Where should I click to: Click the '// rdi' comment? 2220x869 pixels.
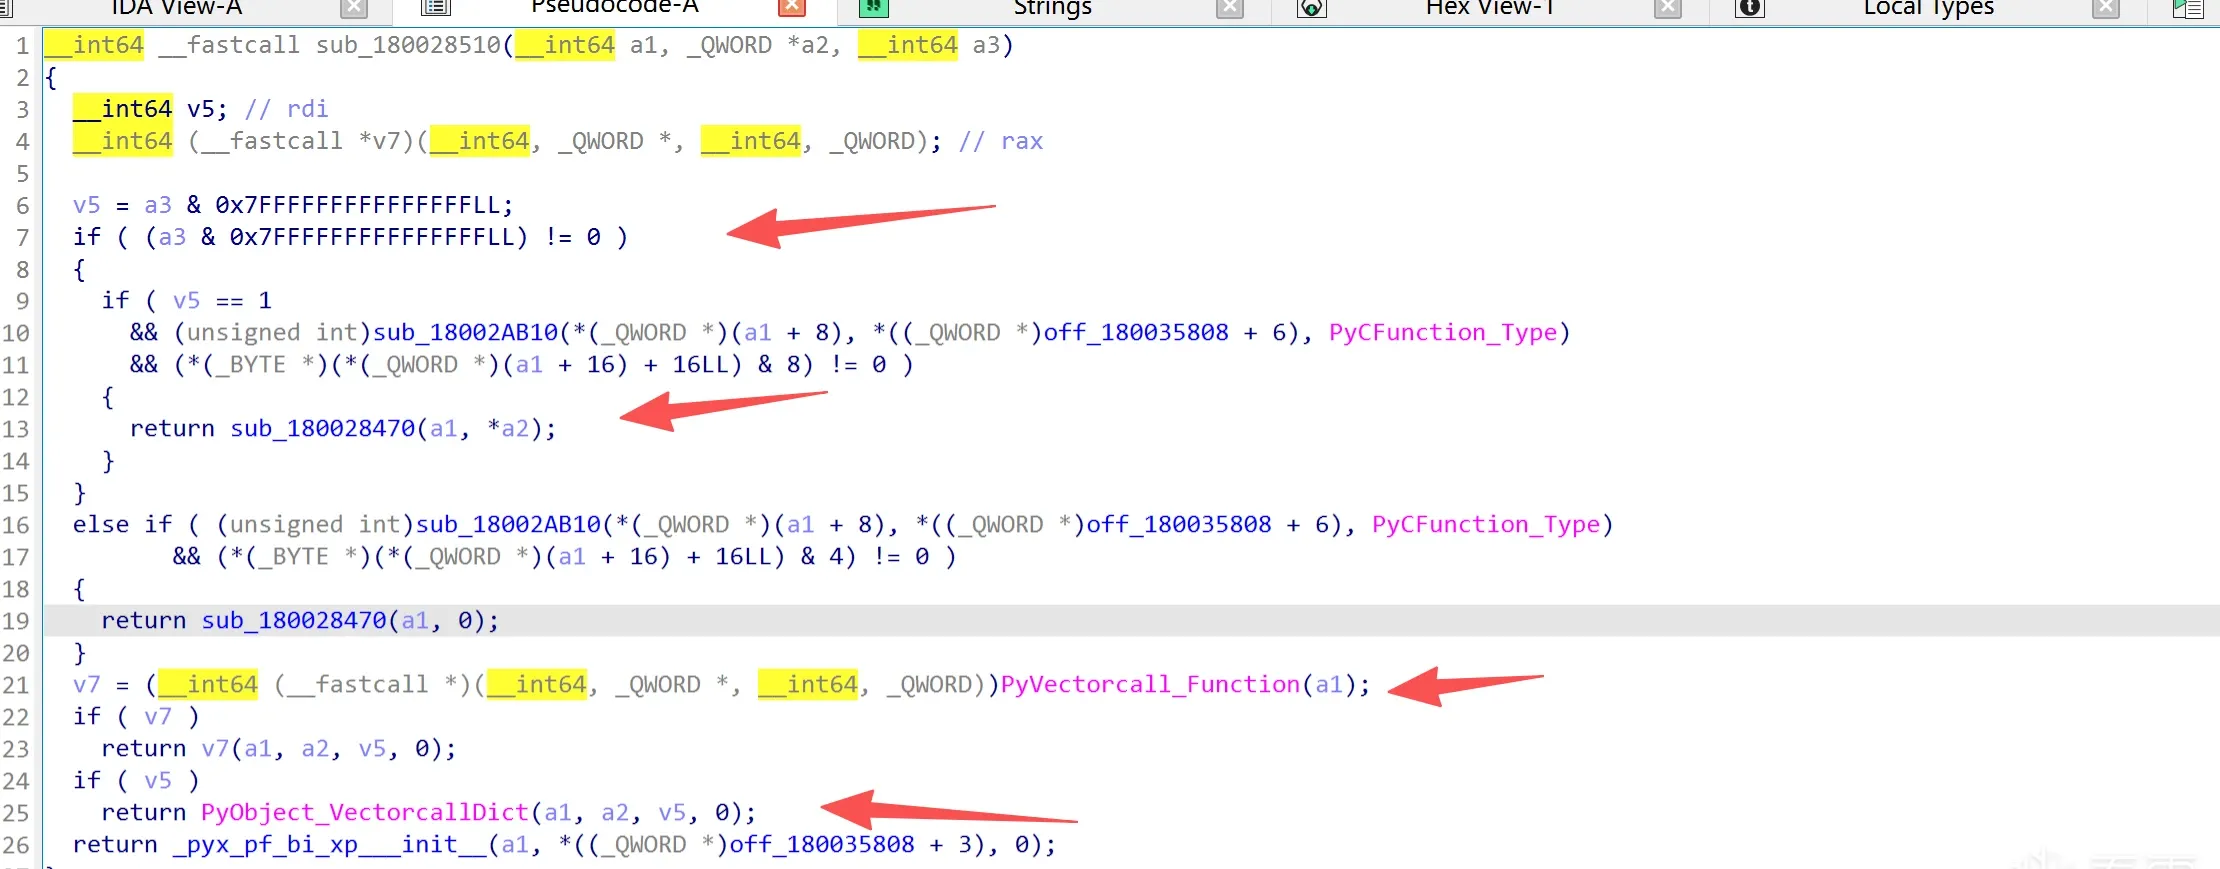pos(287,109)
